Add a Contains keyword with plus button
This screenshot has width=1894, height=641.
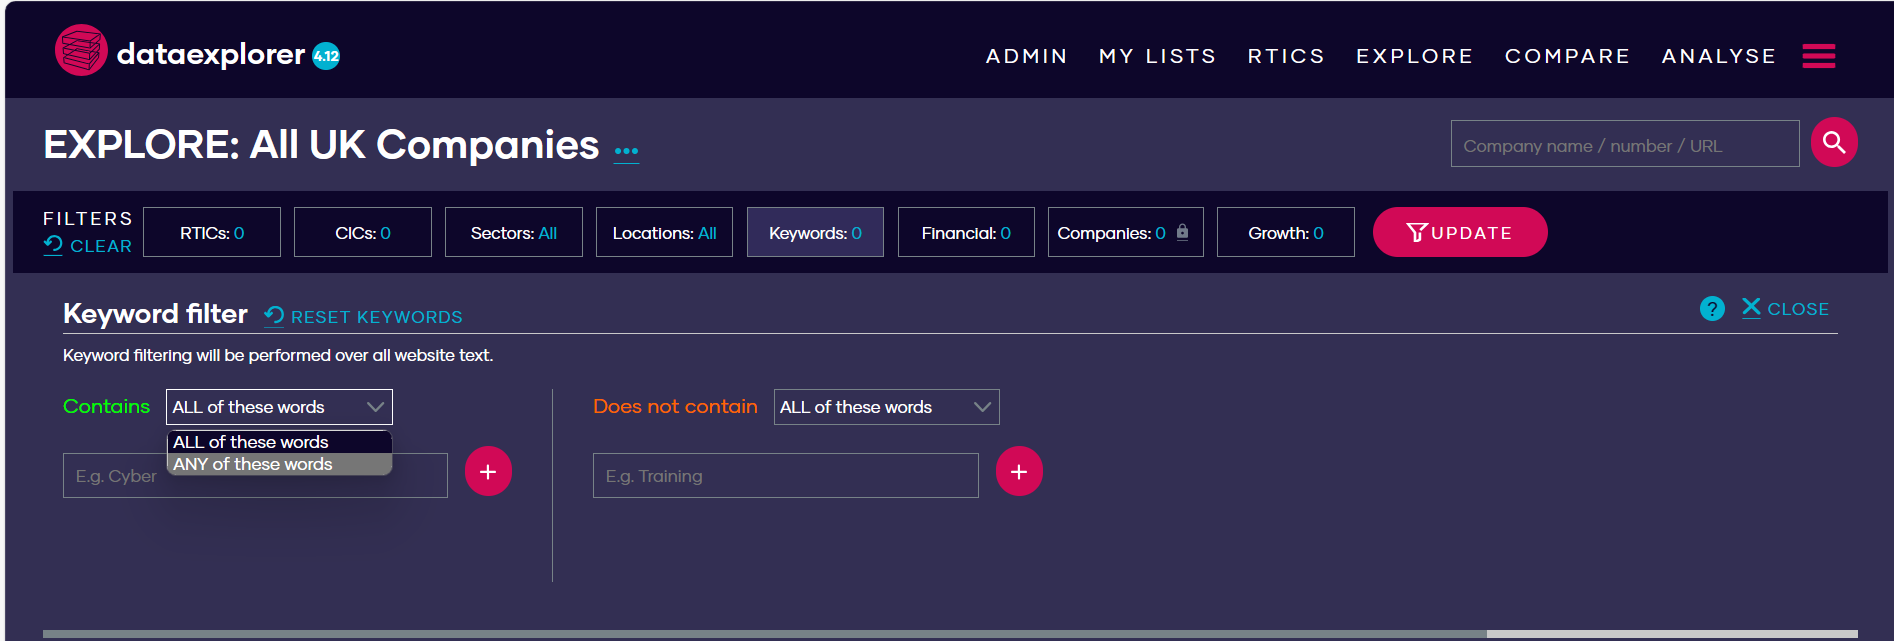[x=488, y=471]
